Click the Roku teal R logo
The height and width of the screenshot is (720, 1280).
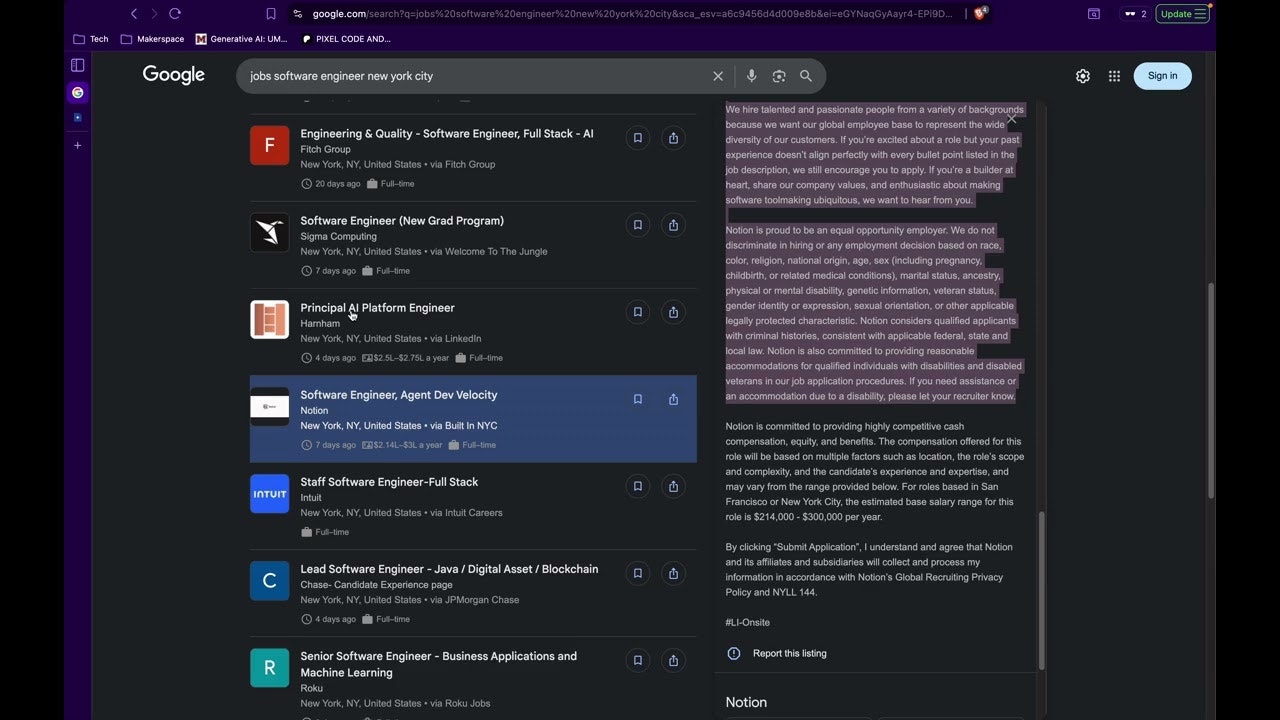coord(269,667)
